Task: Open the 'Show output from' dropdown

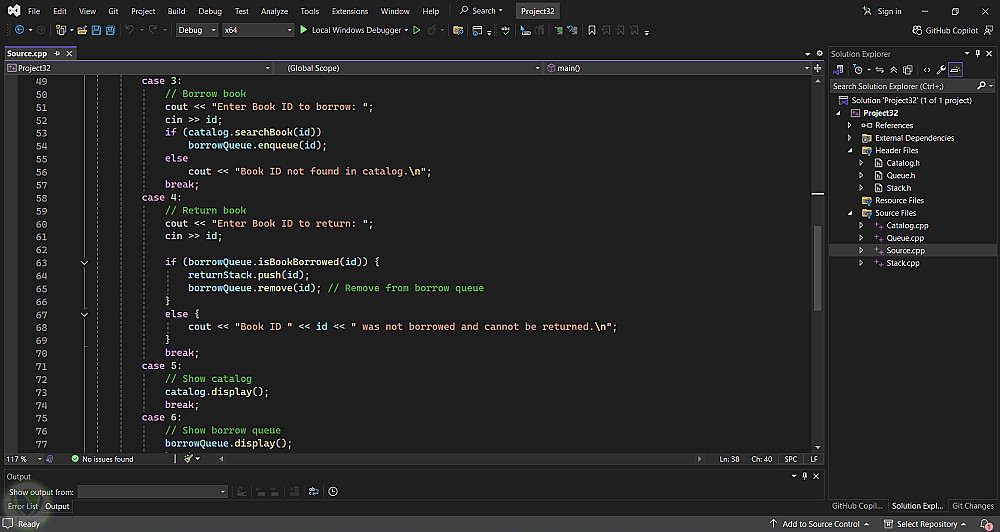Action: click(x=153, y=492)
